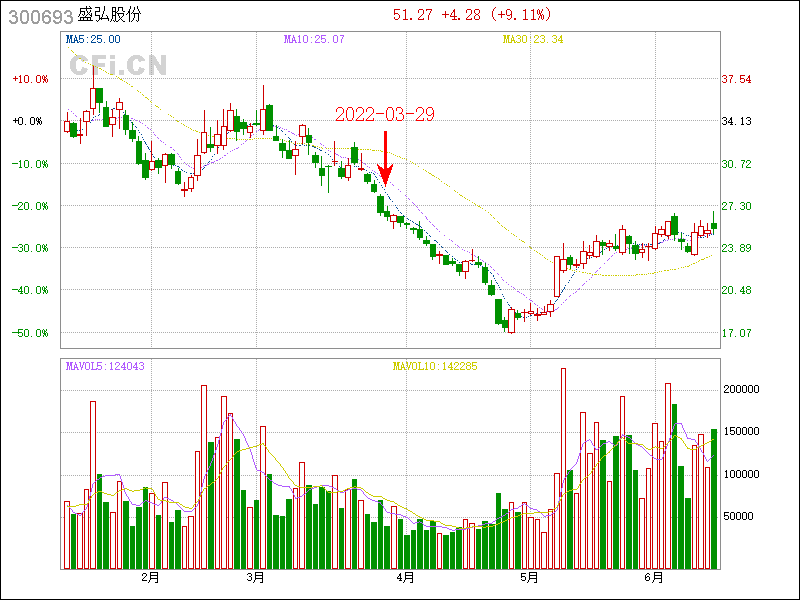Click the 150000 volume axis value

(741, 432)
